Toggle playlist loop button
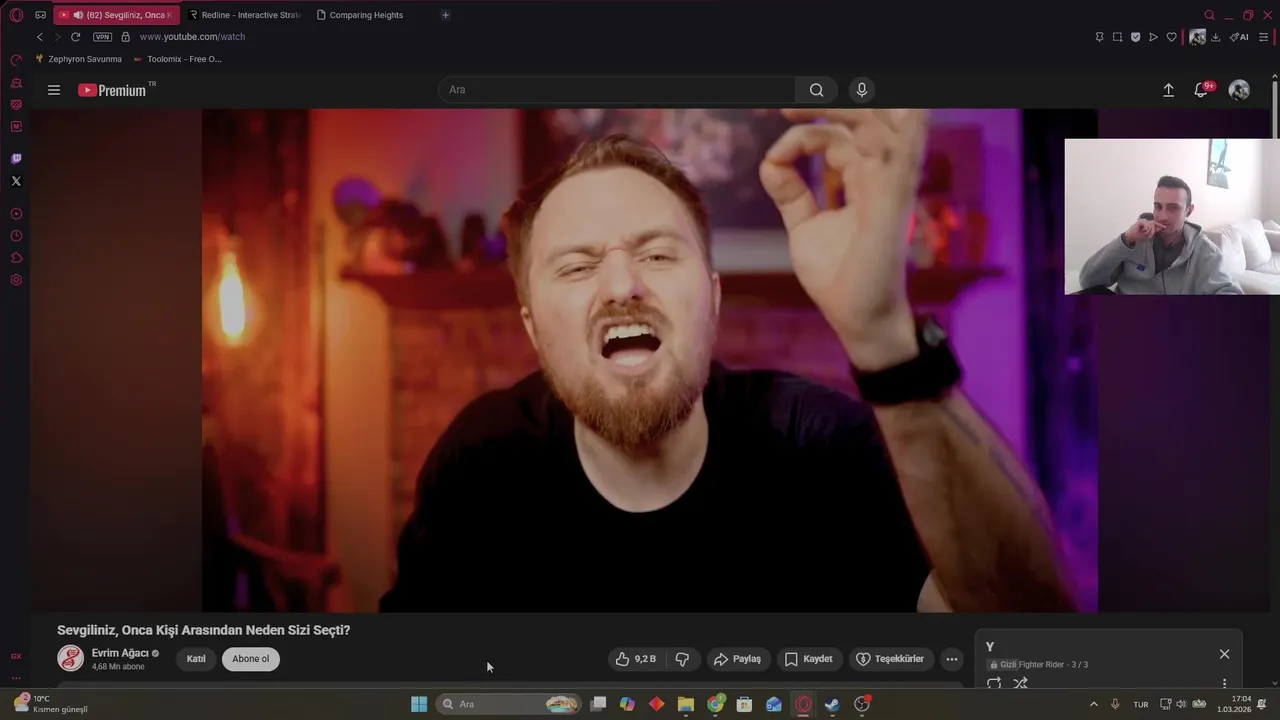 pyautogui.click(x=994, y=684)
